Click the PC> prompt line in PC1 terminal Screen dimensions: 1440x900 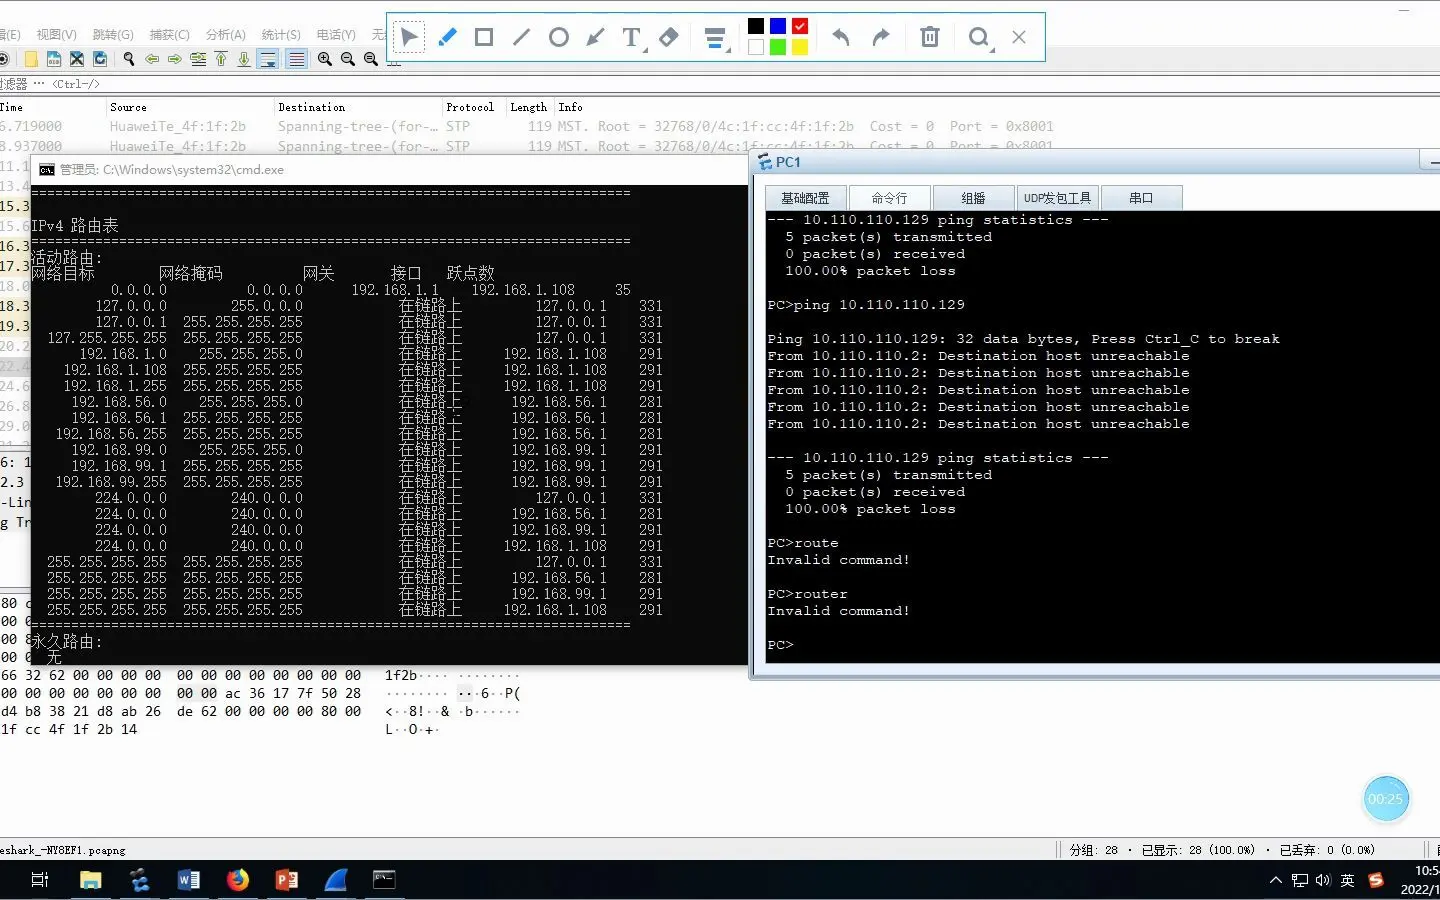click(x=780, y=645)
